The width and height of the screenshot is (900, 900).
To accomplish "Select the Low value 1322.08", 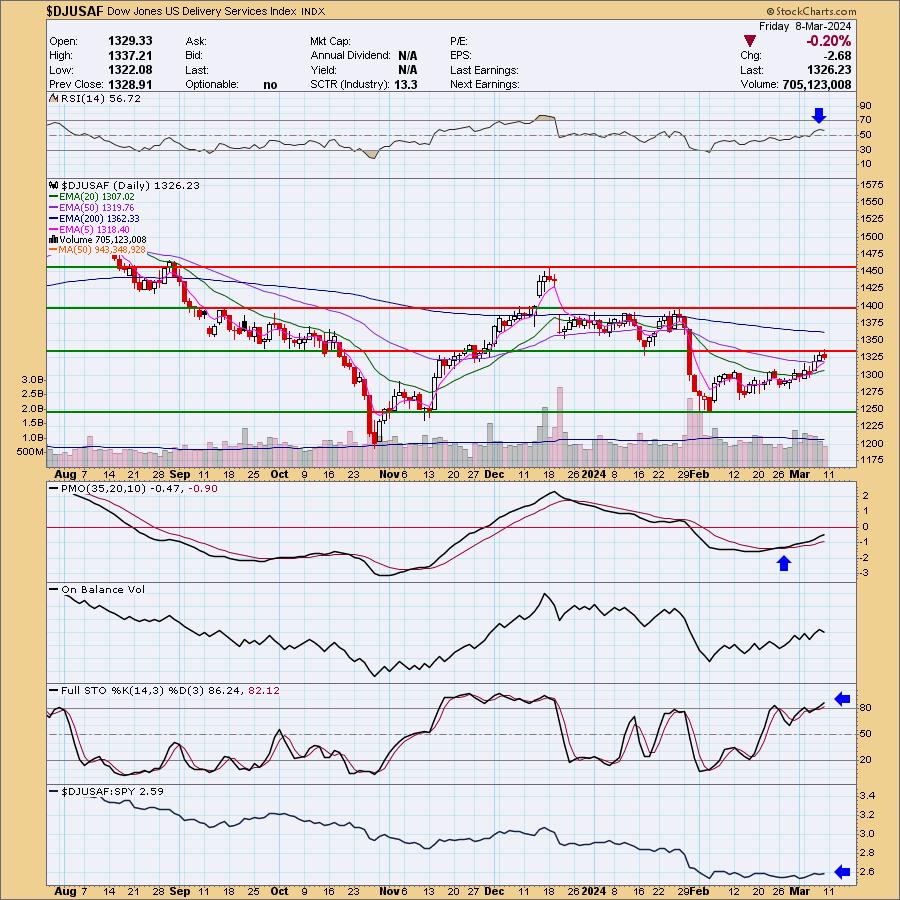I will coord(130,70).
